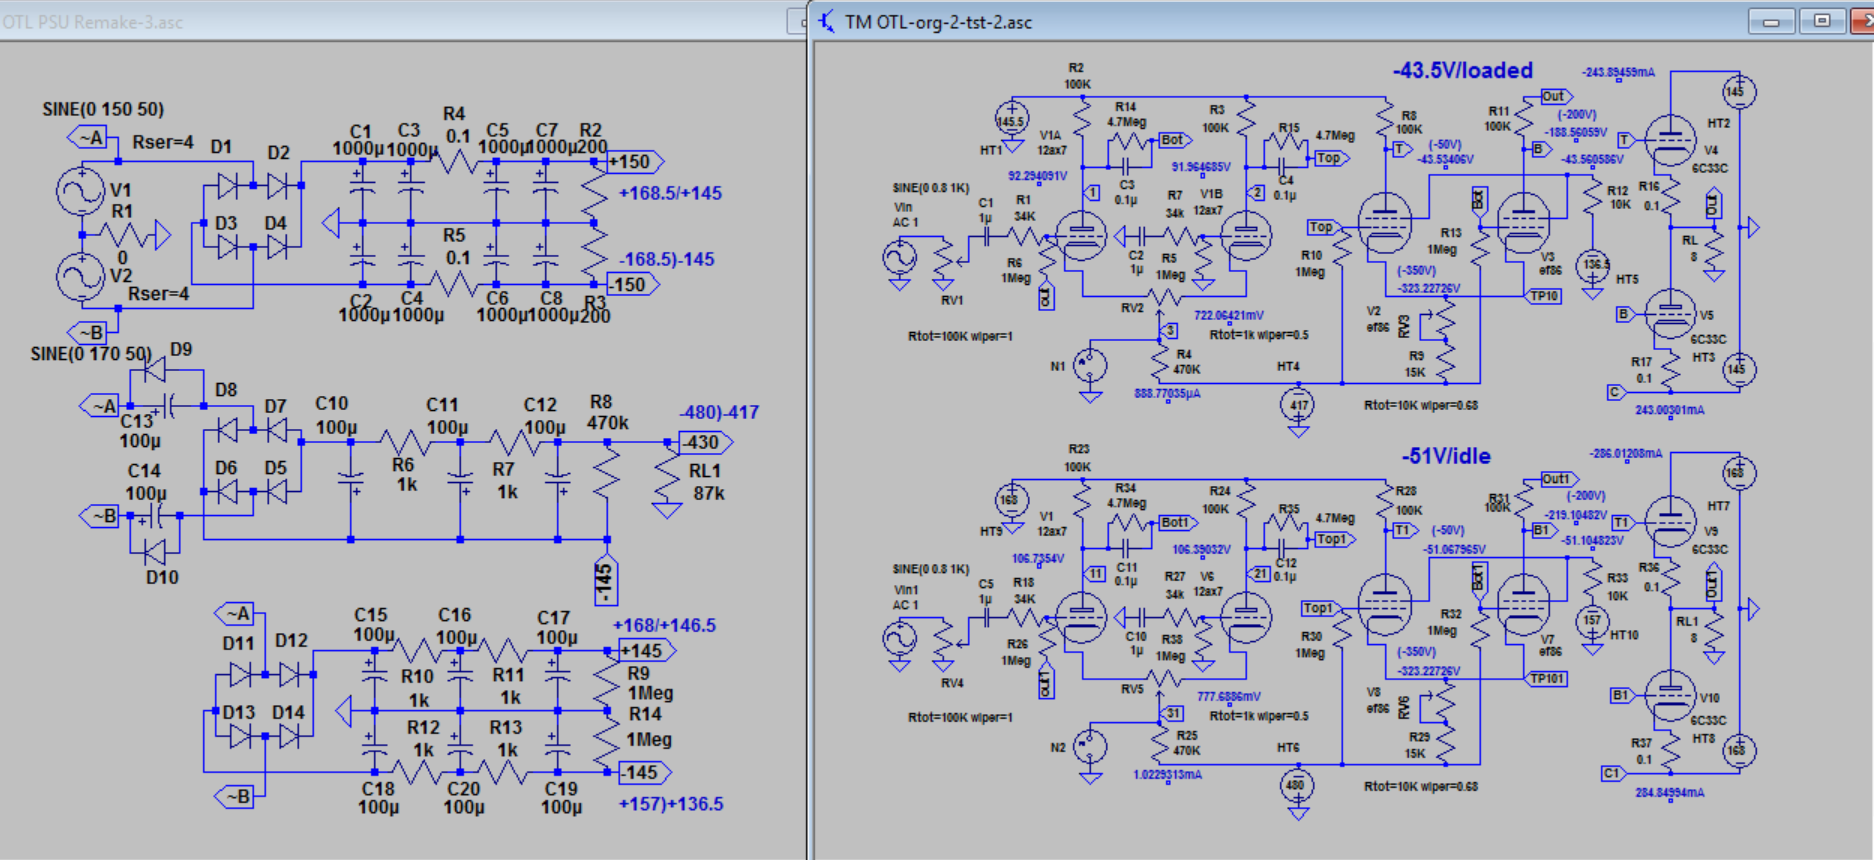This screenshot has height=860, width=1874.
Task: Select the 480 voltage source labelled HT6
Action: click(x=1297, y=786)
